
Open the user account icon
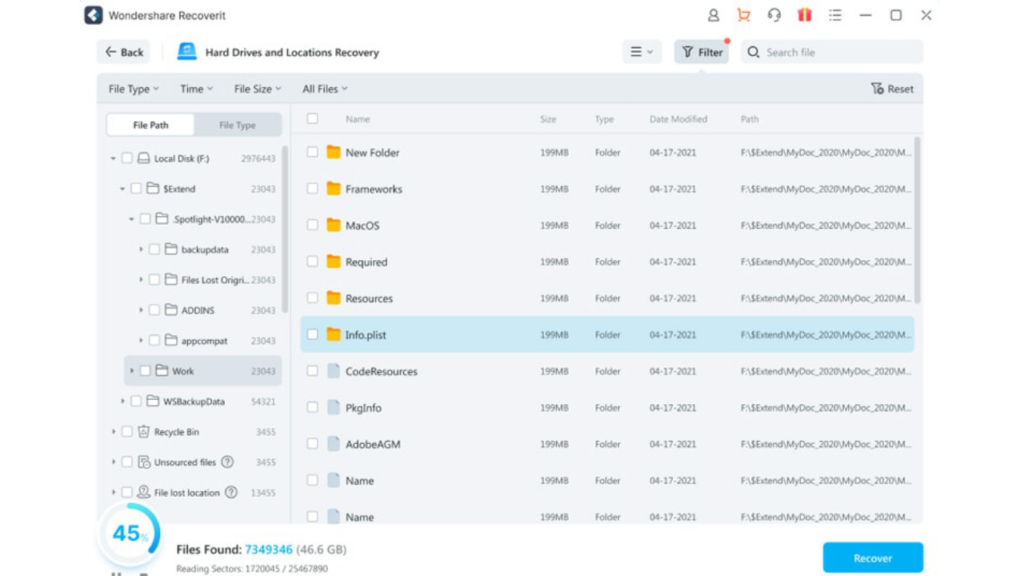point(712,15)
